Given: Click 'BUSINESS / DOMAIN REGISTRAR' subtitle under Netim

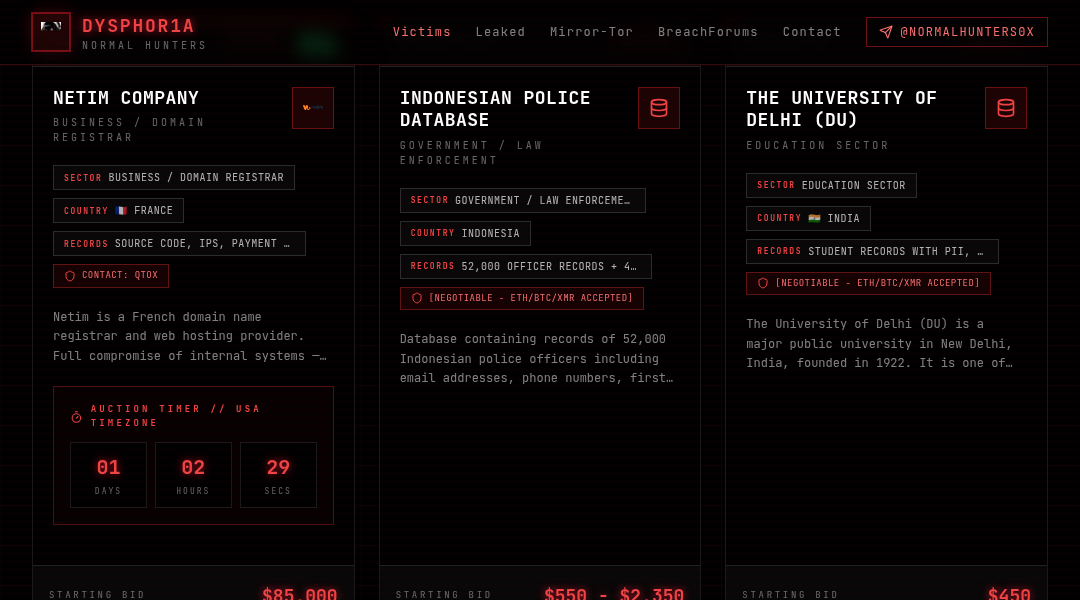Looking at the screenshot, I should point(129,130).
